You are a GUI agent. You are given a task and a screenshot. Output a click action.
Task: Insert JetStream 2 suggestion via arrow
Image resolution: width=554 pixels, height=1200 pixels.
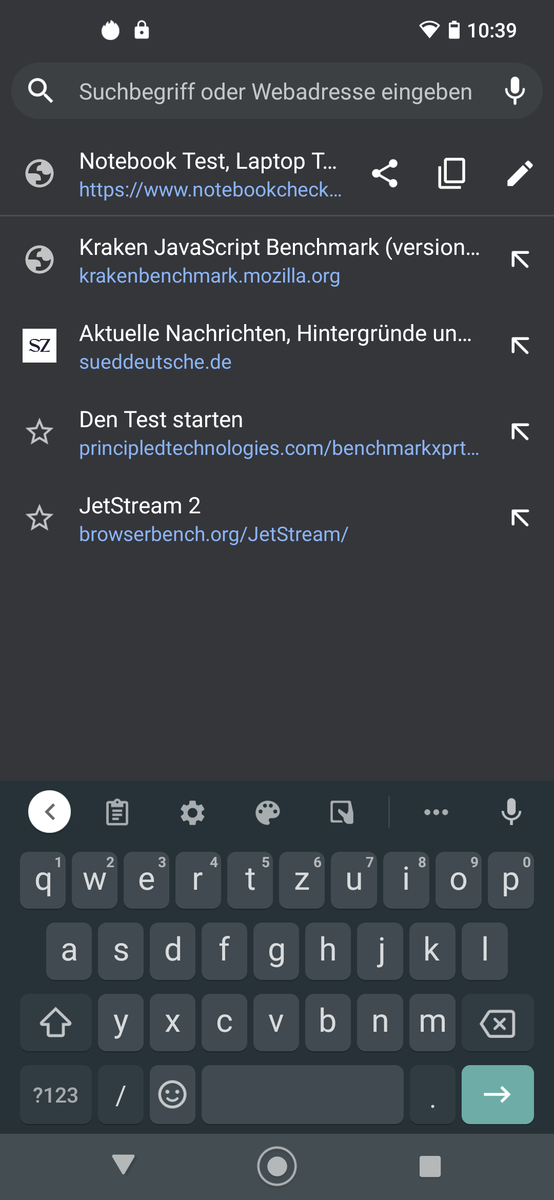(519, 518)
